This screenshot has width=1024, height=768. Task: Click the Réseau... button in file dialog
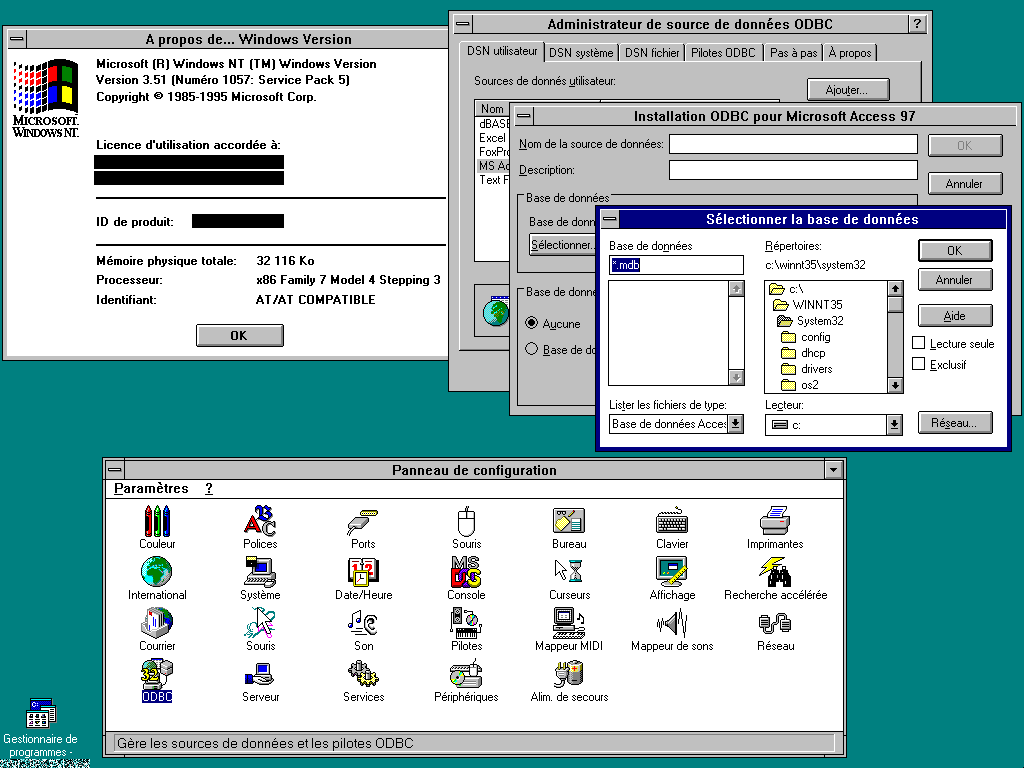[954, 423]
